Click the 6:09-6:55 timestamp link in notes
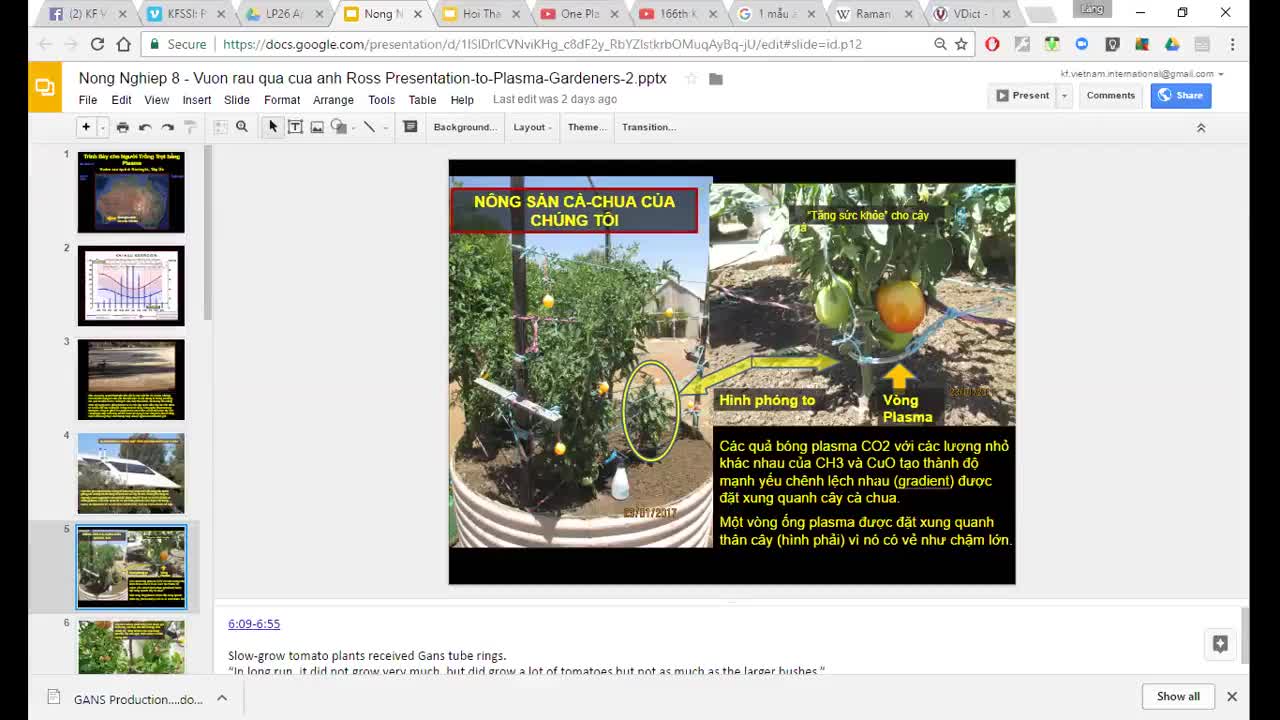1280x720 pixels. point(254,623)
